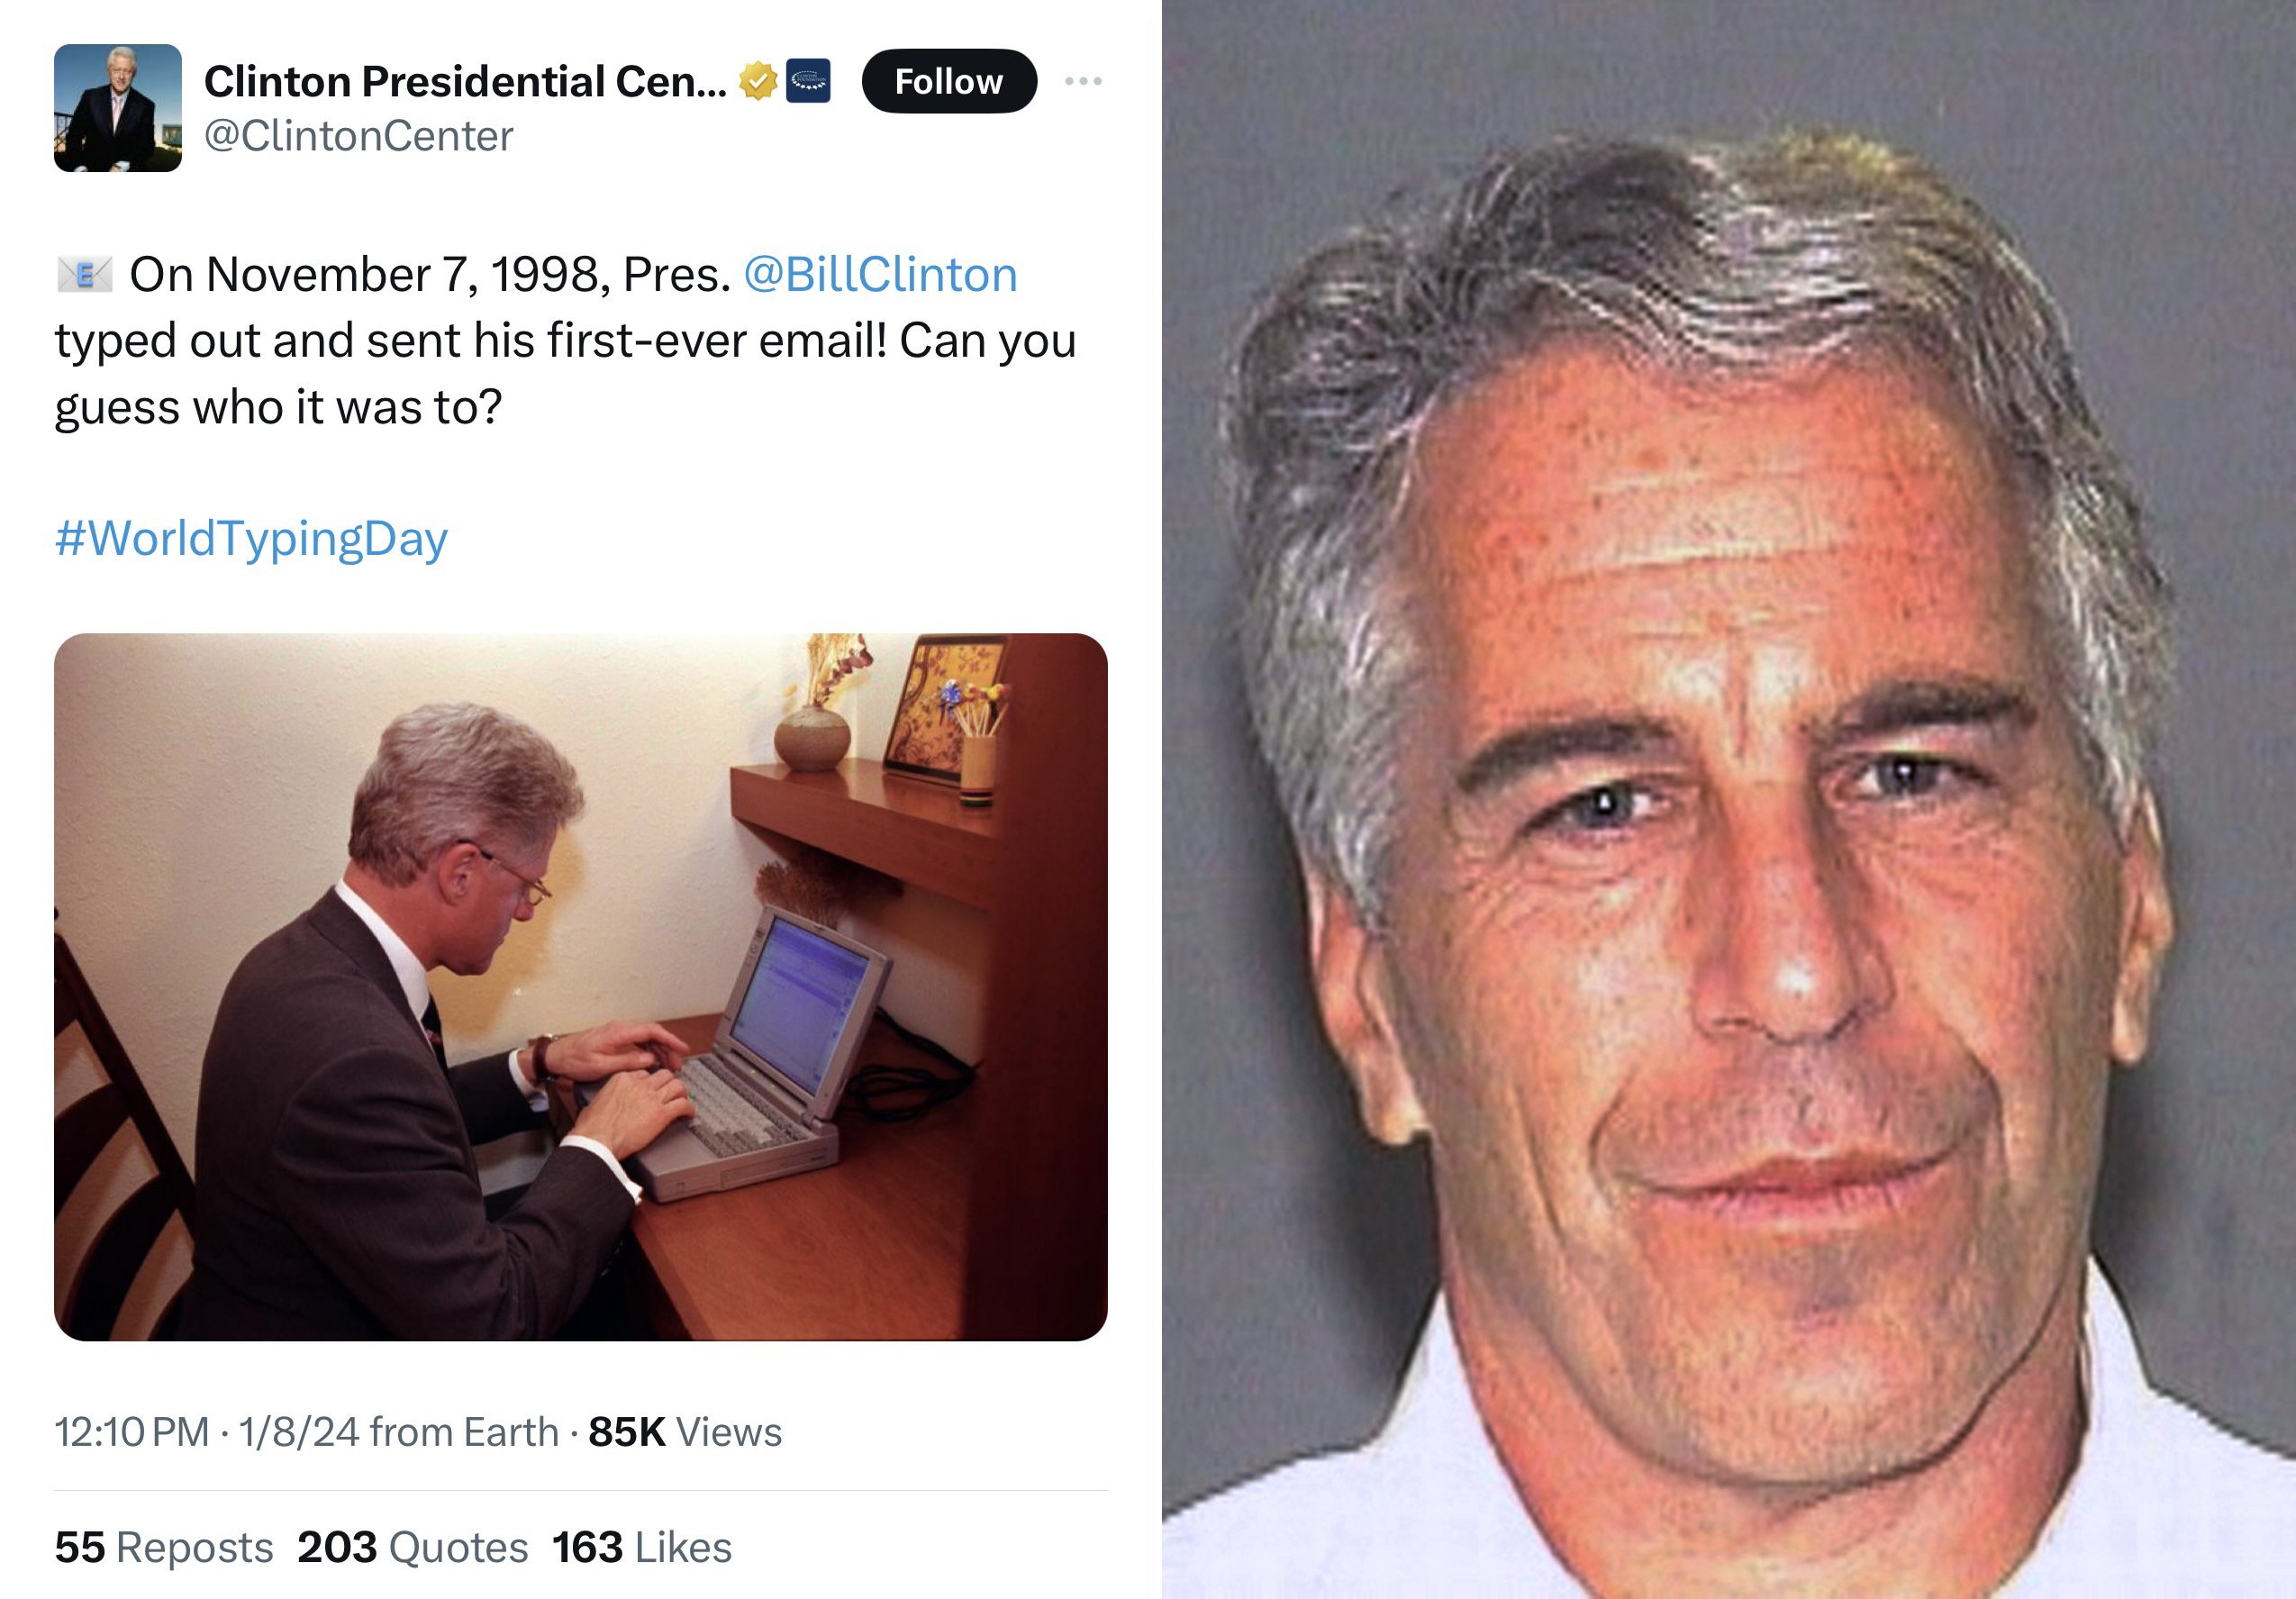Click the 12:10 PM timestamp
This screenshot has width=2296, height=1599.
click(x=132, y=1432)
